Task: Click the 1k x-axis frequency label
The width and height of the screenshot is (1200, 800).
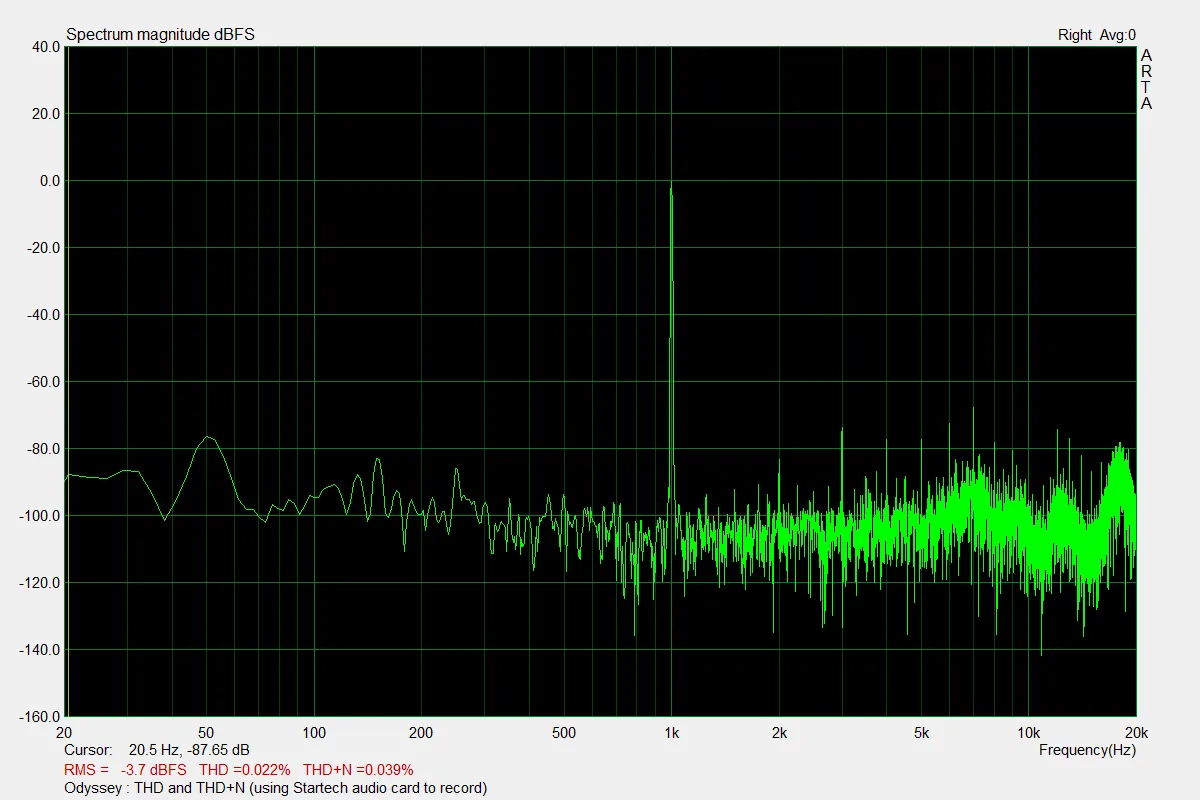Action: (x=671, y=733)
